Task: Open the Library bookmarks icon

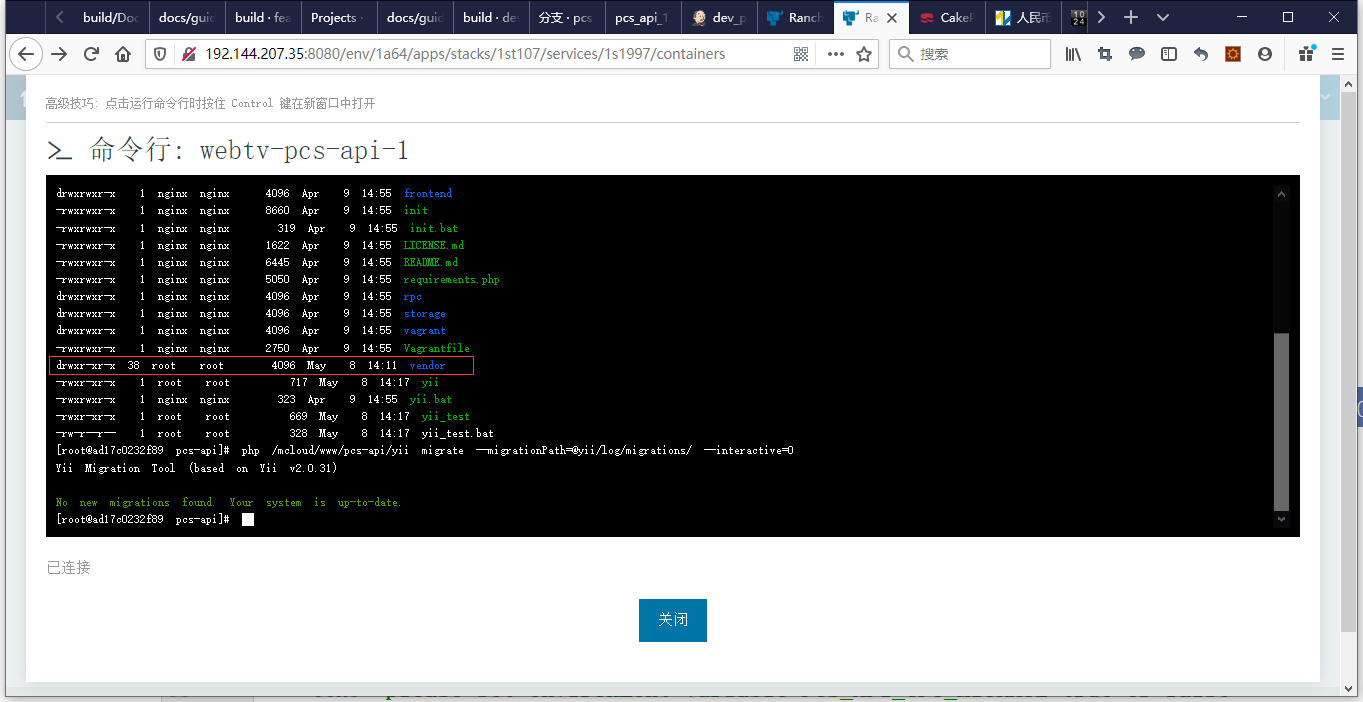Action: pos(1073,54)
